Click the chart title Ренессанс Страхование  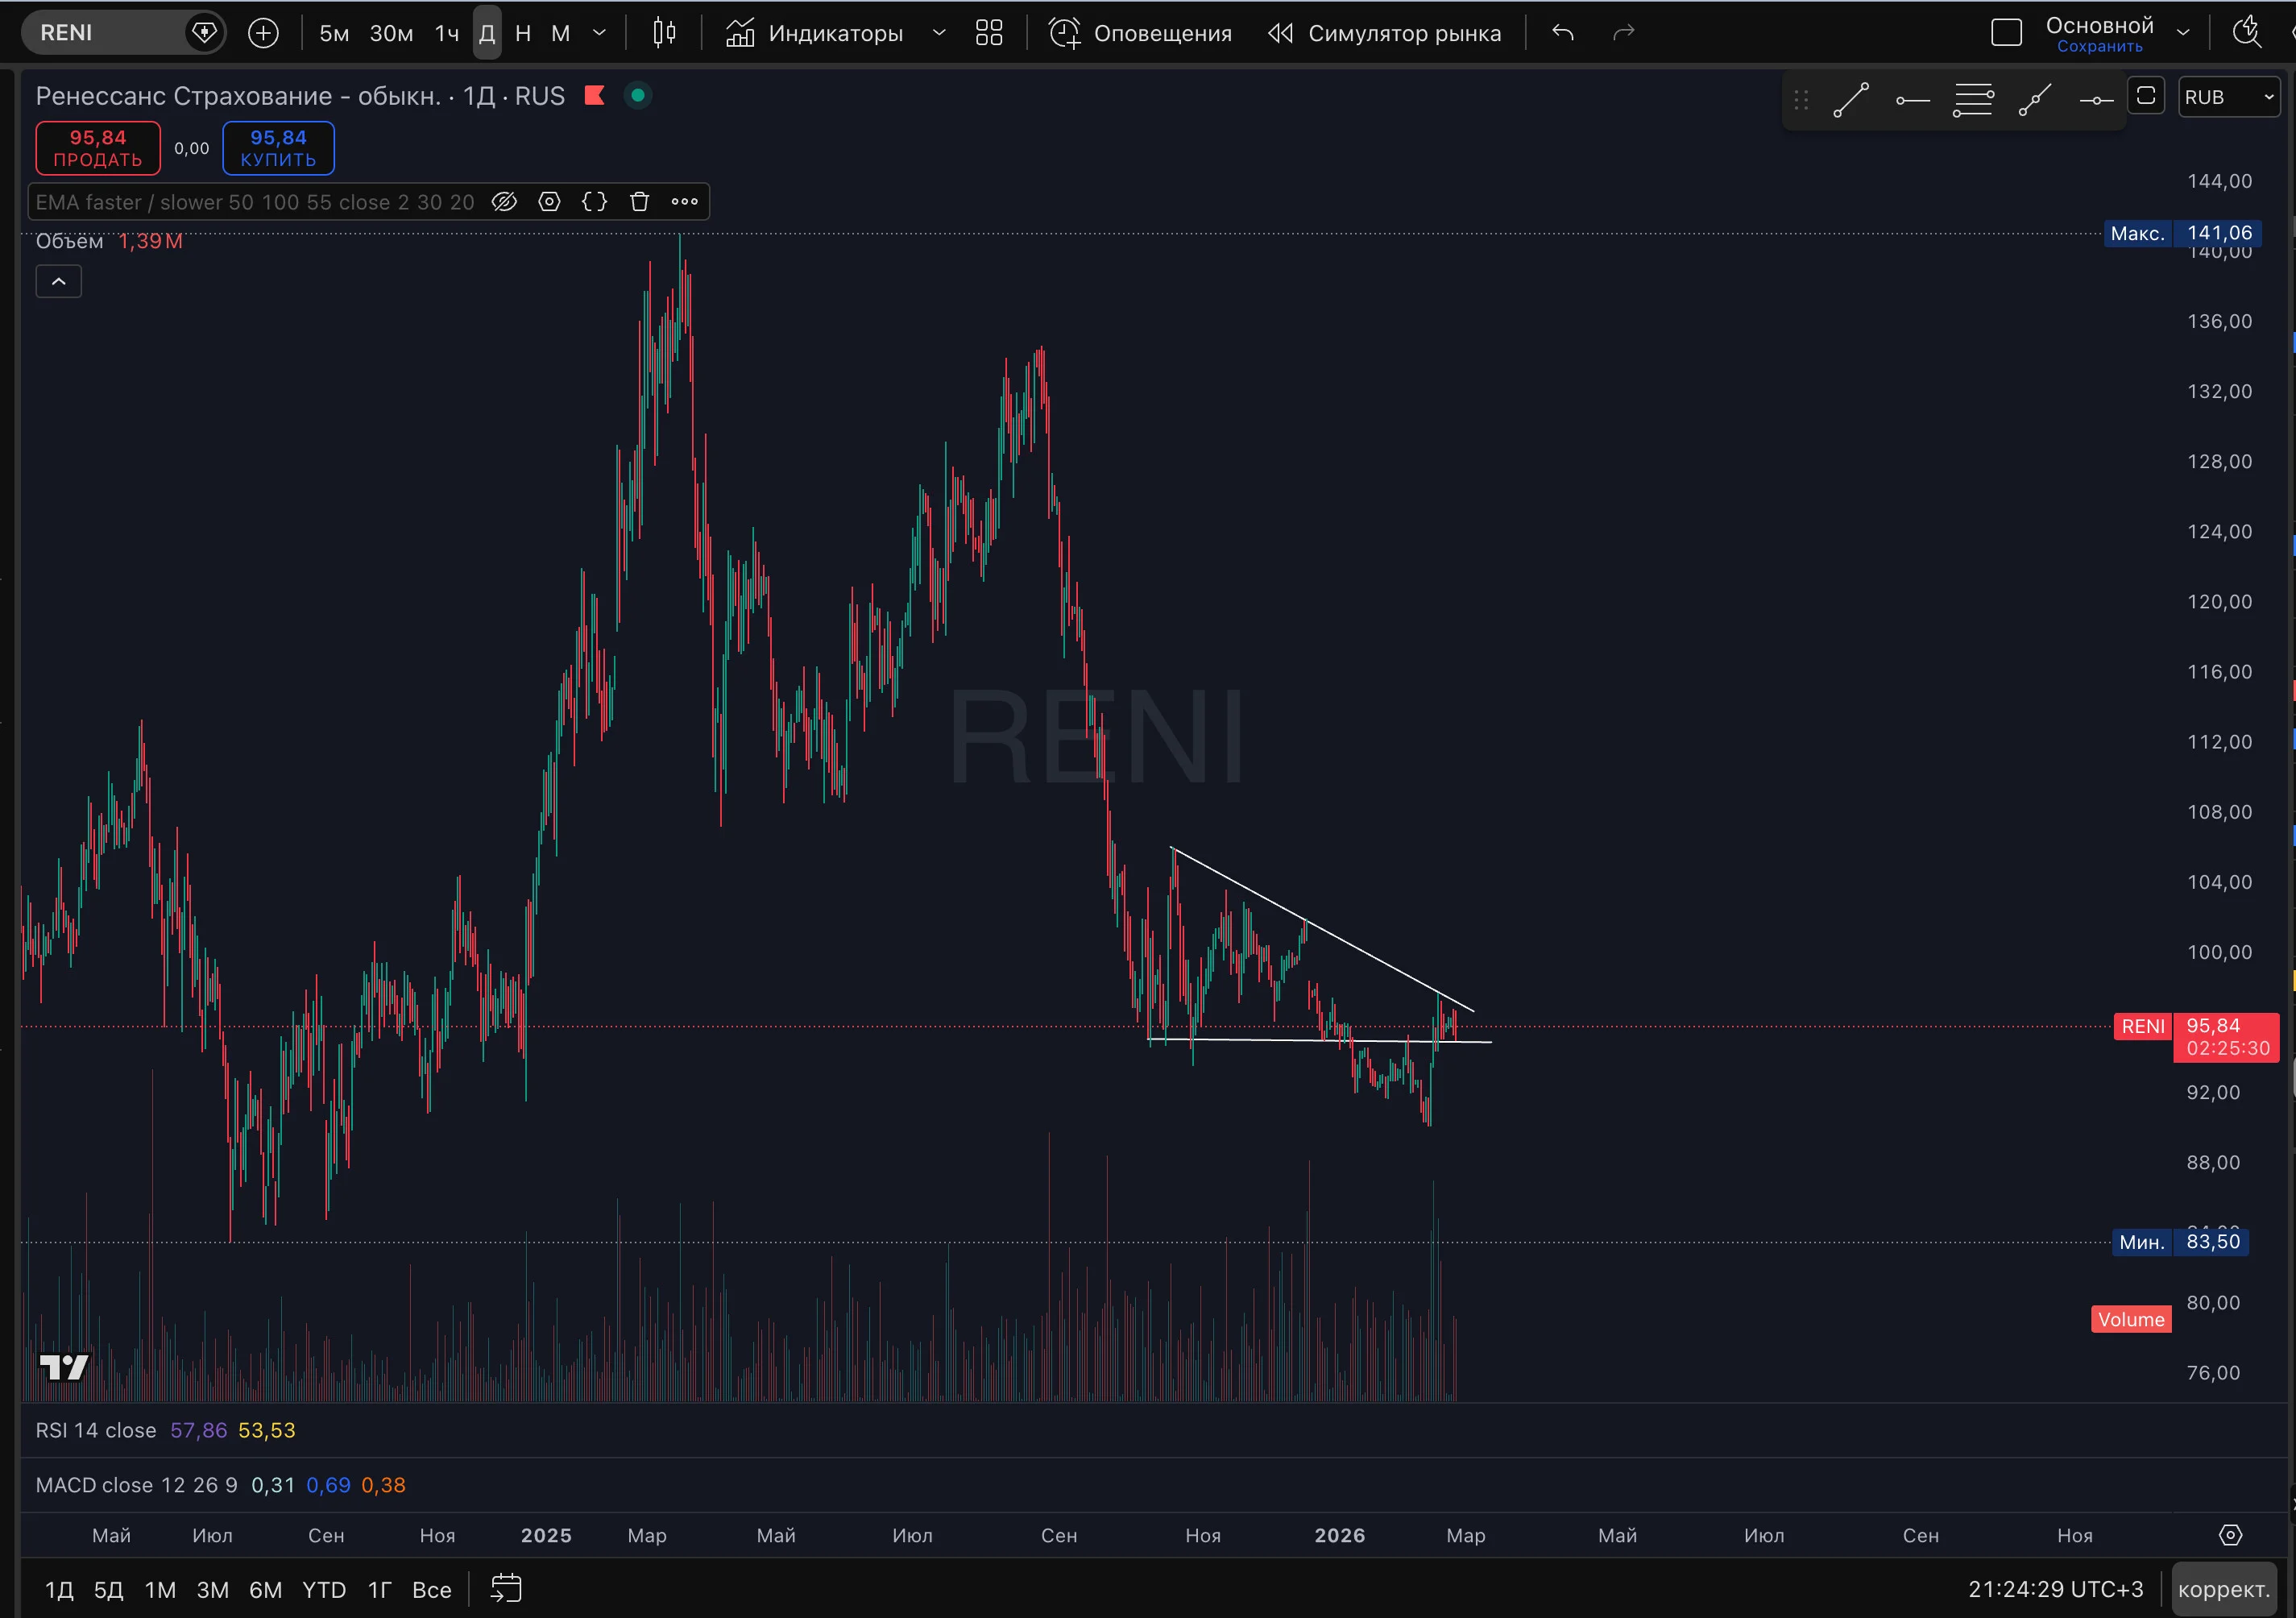pyautogui.click(x=238, y=96)
